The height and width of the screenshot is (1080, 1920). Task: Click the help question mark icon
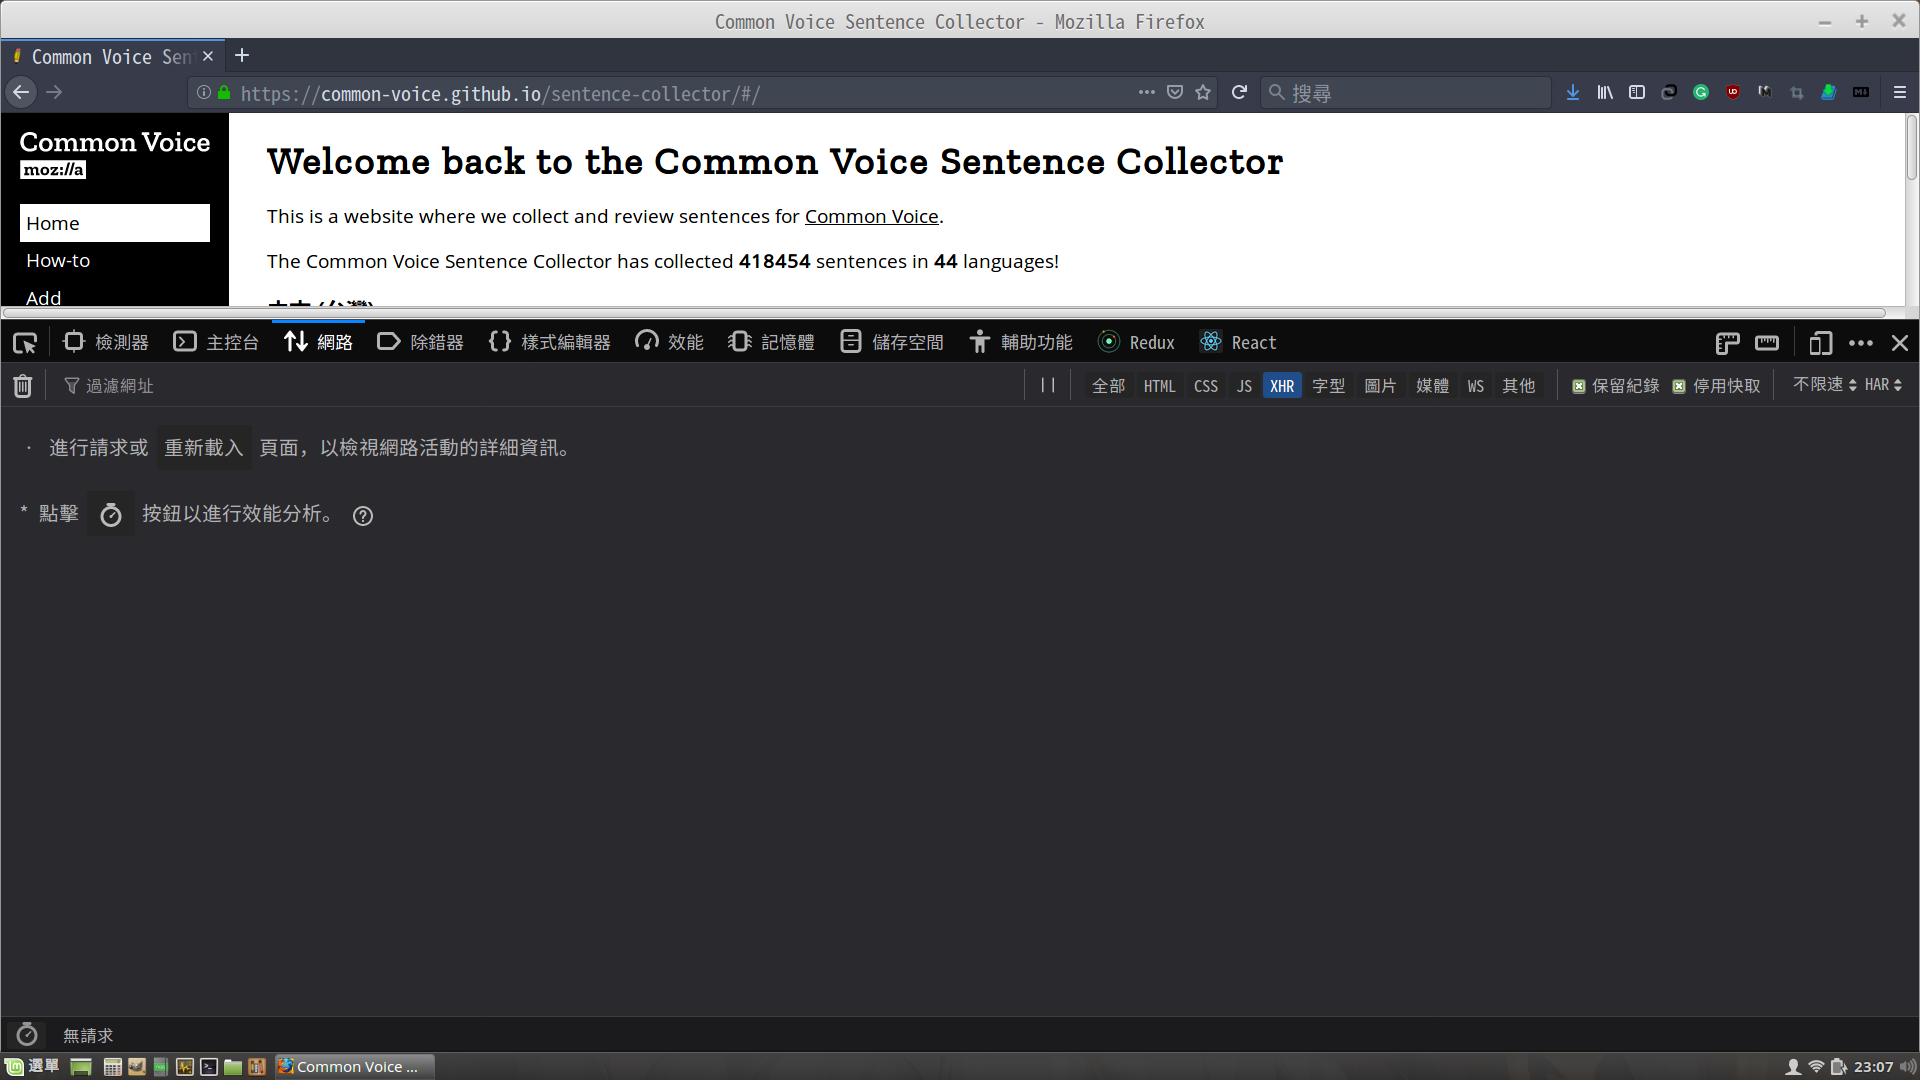(x=363, y=516)
